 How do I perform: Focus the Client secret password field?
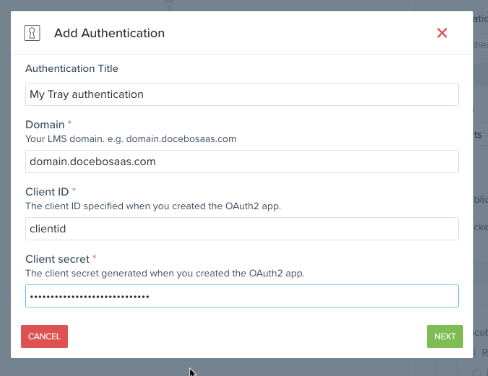[x=242, y=296]
